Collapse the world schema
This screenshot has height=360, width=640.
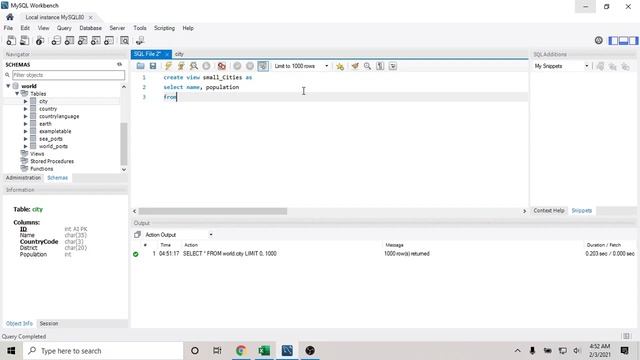point(8,86)
